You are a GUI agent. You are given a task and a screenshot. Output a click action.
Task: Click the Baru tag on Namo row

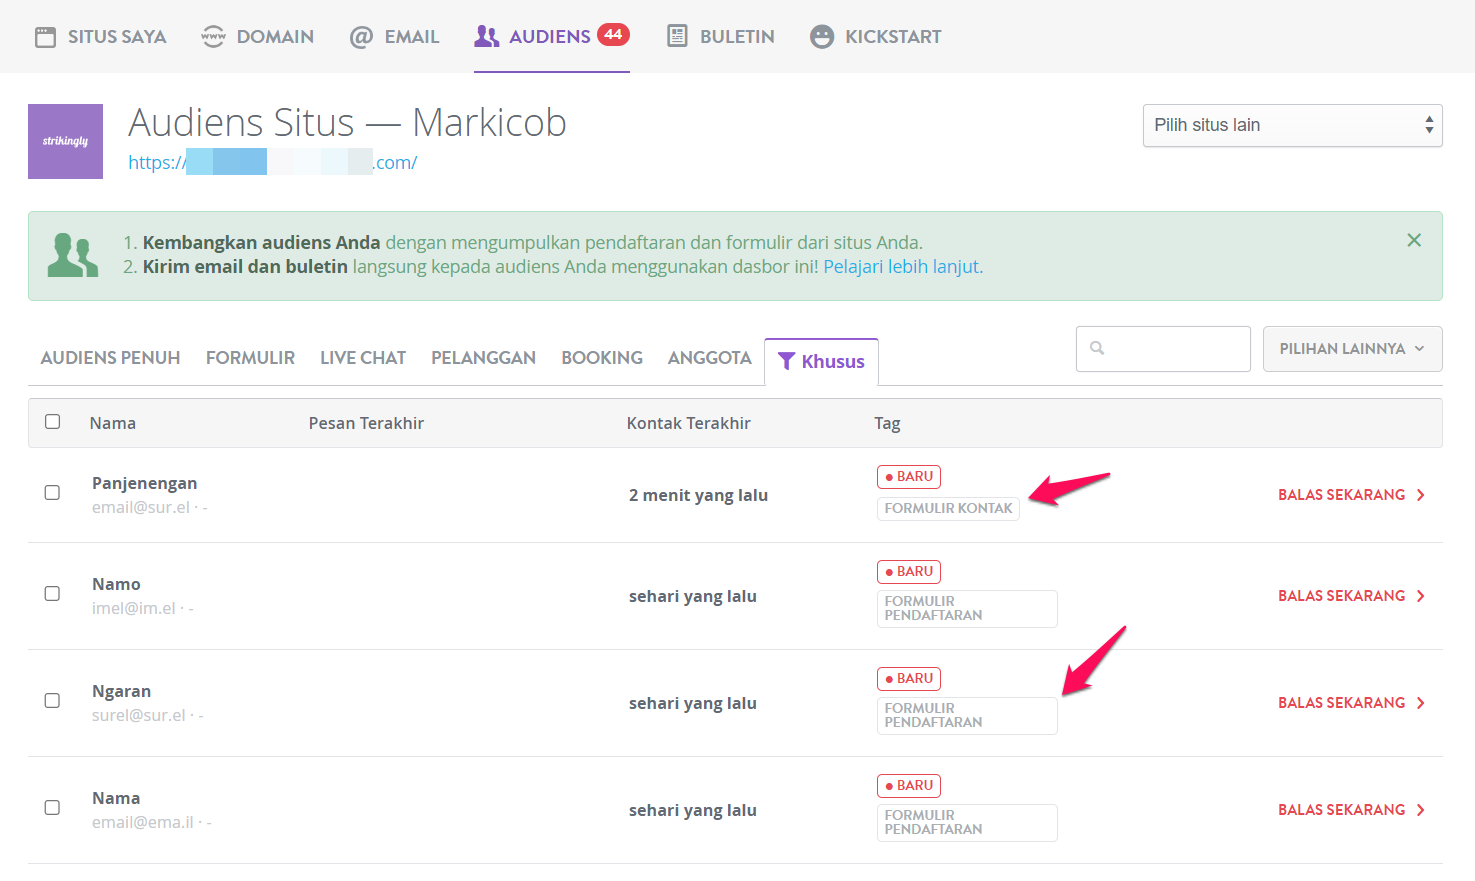point(909,572)
